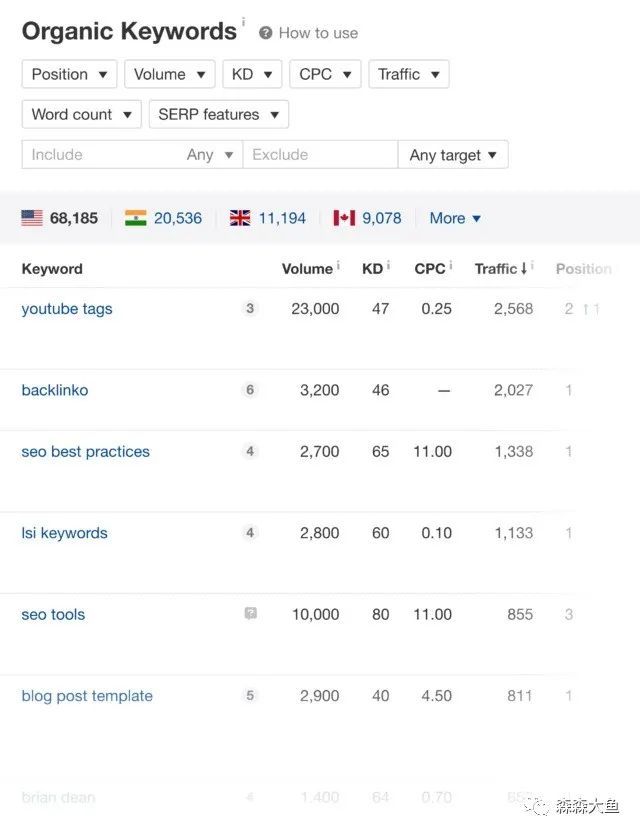The height and width of the screenshot is (834, 640).
Task: Open the Any target dropdown
Action: (453, 155)
